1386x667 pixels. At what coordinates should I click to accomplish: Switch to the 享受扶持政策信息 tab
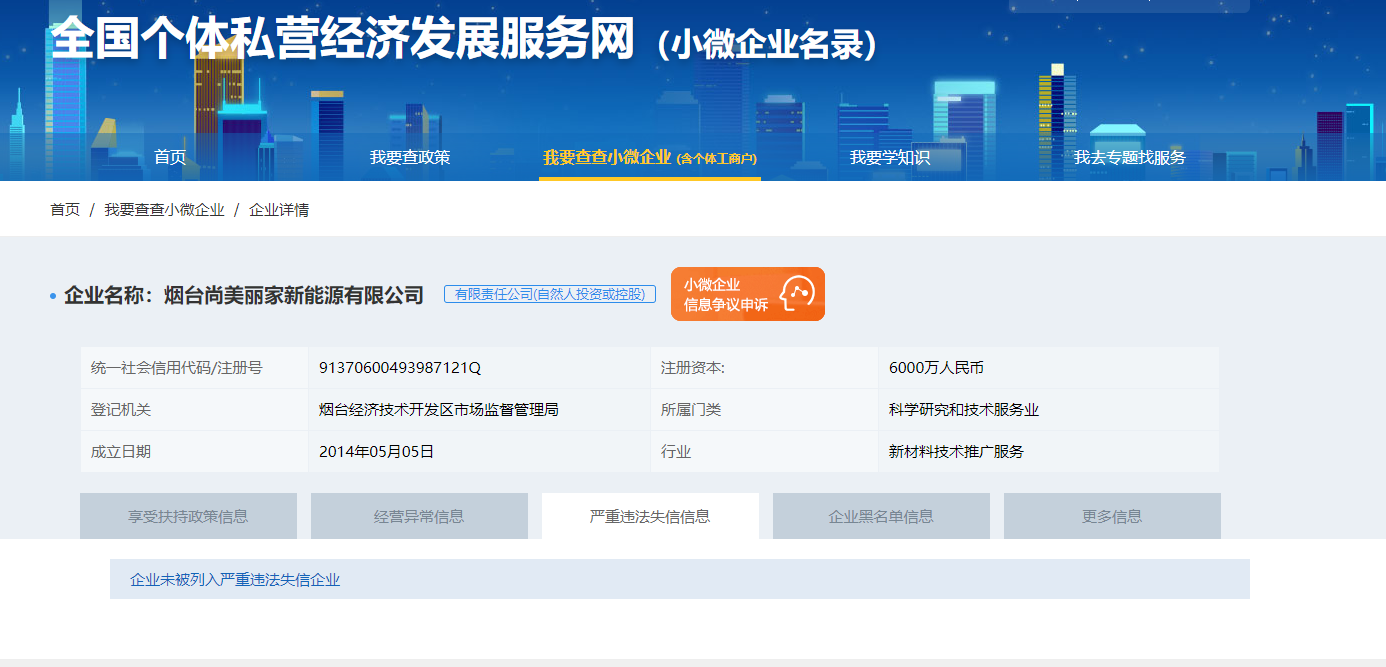pos(188,516)
